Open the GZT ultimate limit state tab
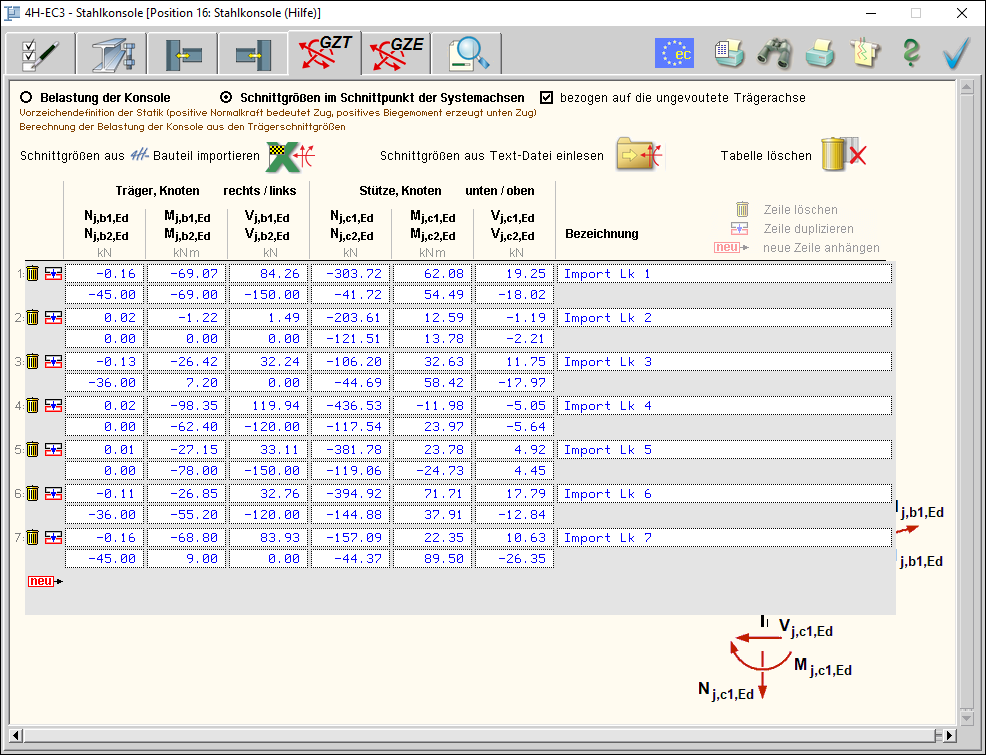The image size is (986, 755). point(323,53)
